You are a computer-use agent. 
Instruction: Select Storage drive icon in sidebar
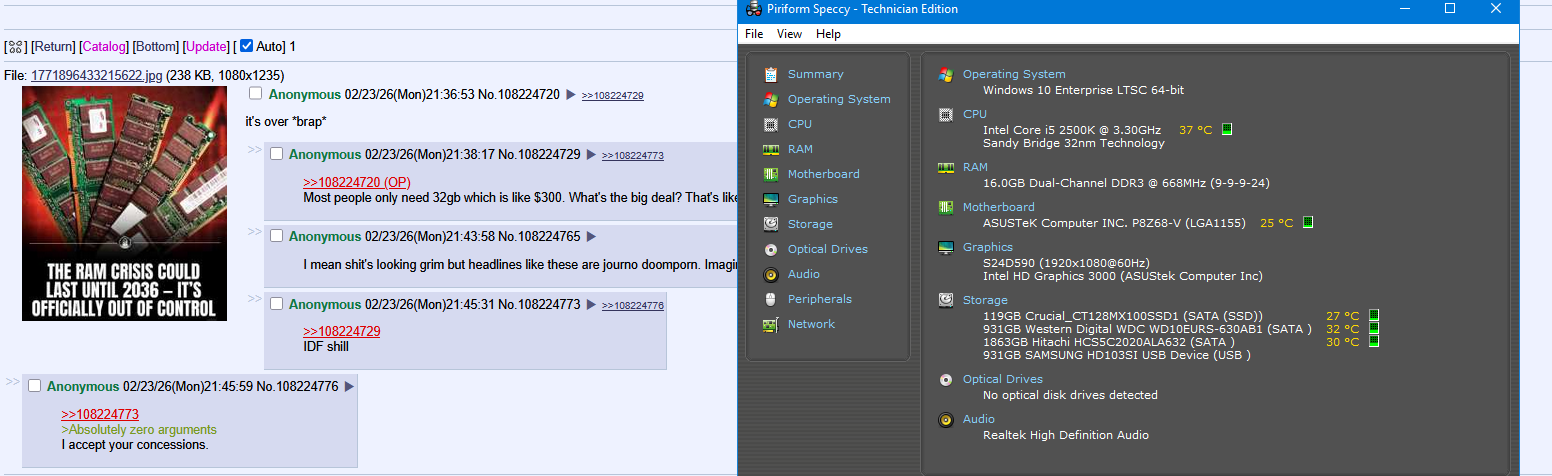(770, 224)
